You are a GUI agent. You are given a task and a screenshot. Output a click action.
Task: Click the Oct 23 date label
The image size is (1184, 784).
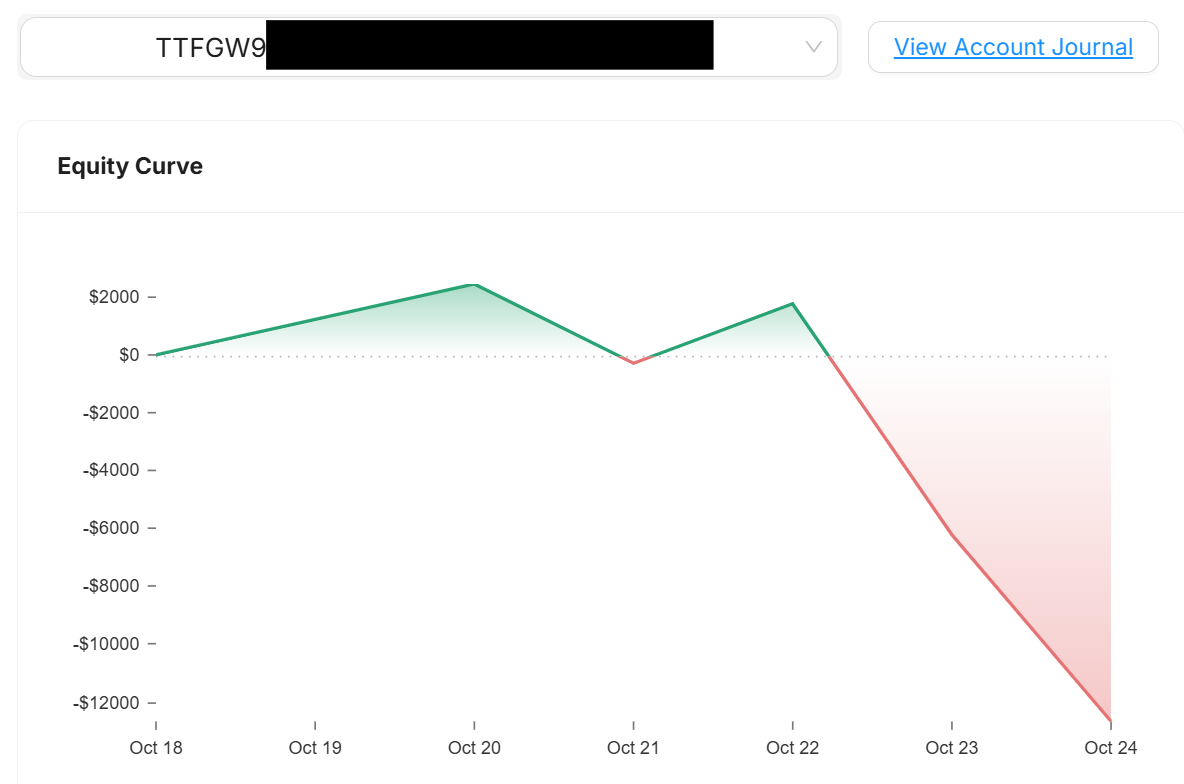pyautogui.click(x=952, y=748)
